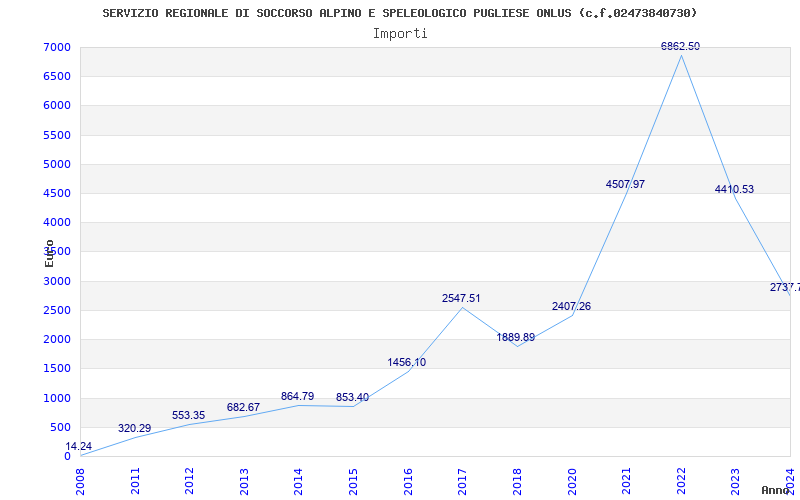800x500 pixels.
Task: Select data label 853.40
Action: pos(352,397)
